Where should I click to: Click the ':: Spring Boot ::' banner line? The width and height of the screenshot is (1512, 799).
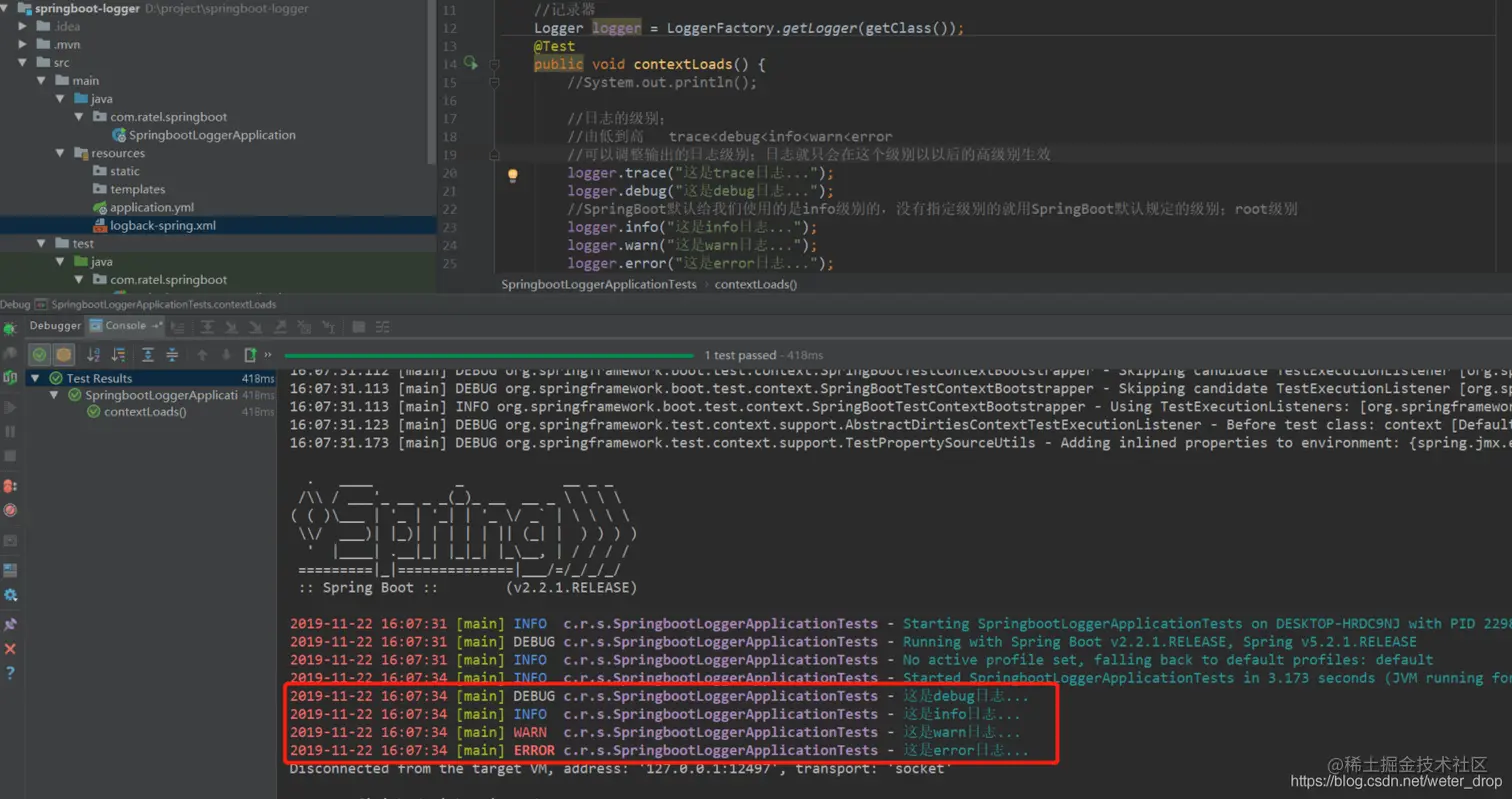click(368, 587)
